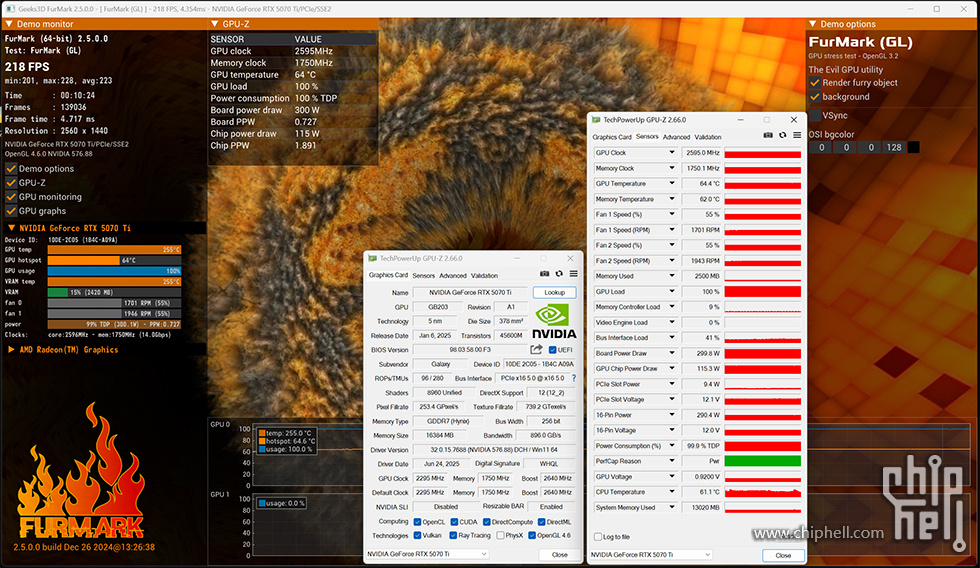Open Board Power Draw sensor dropdown
The width and height of the screenshot is (980, 568).
pyautogui.click(x=672, y=353)
